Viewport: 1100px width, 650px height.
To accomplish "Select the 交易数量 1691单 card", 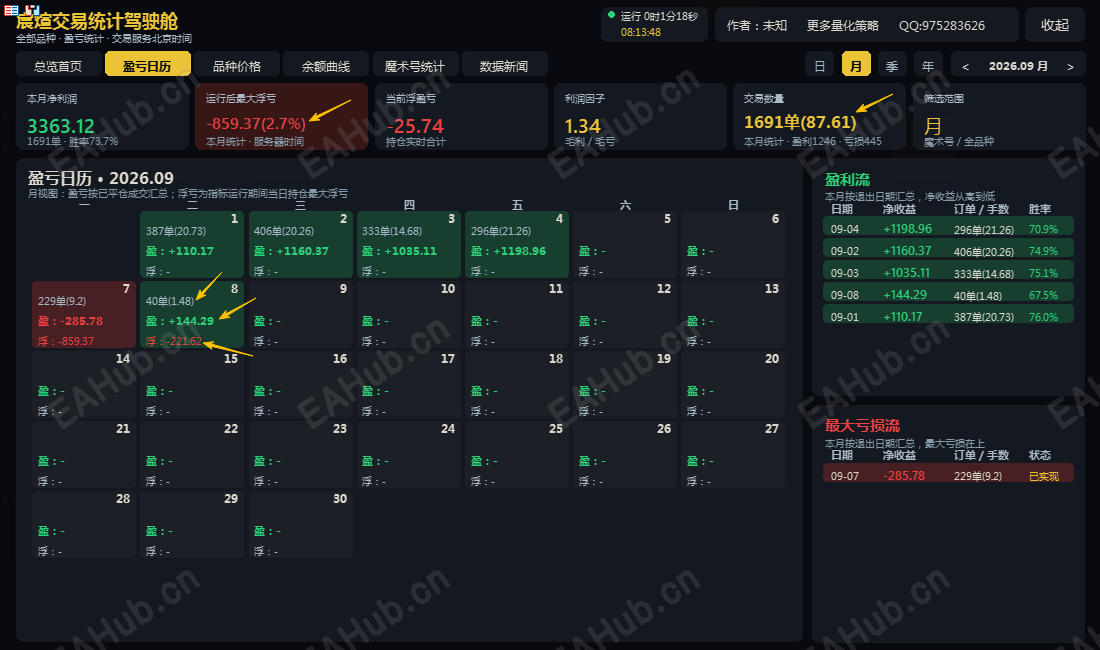I will click(820, 116).
